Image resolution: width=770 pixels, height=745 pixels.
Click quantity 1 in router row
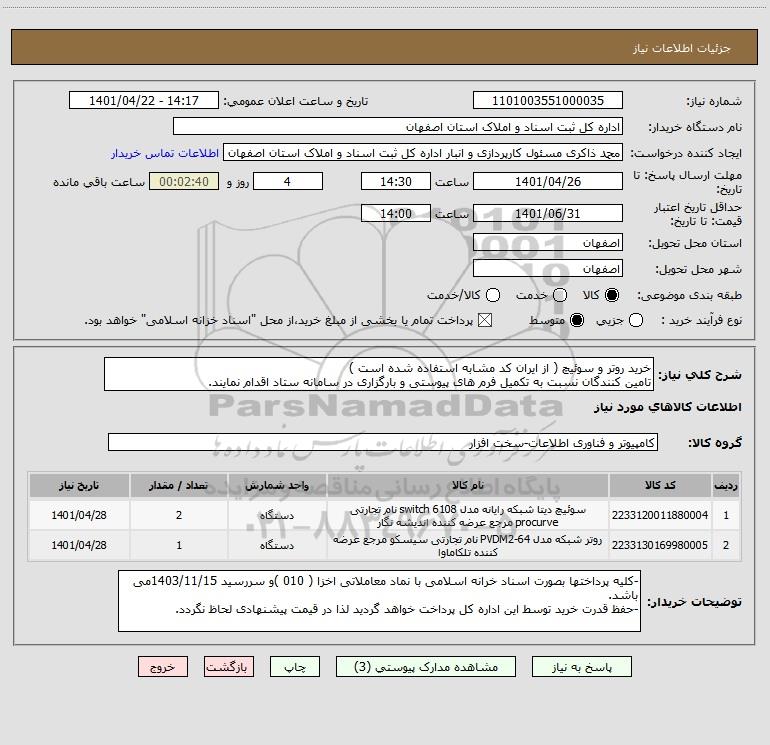179,545
